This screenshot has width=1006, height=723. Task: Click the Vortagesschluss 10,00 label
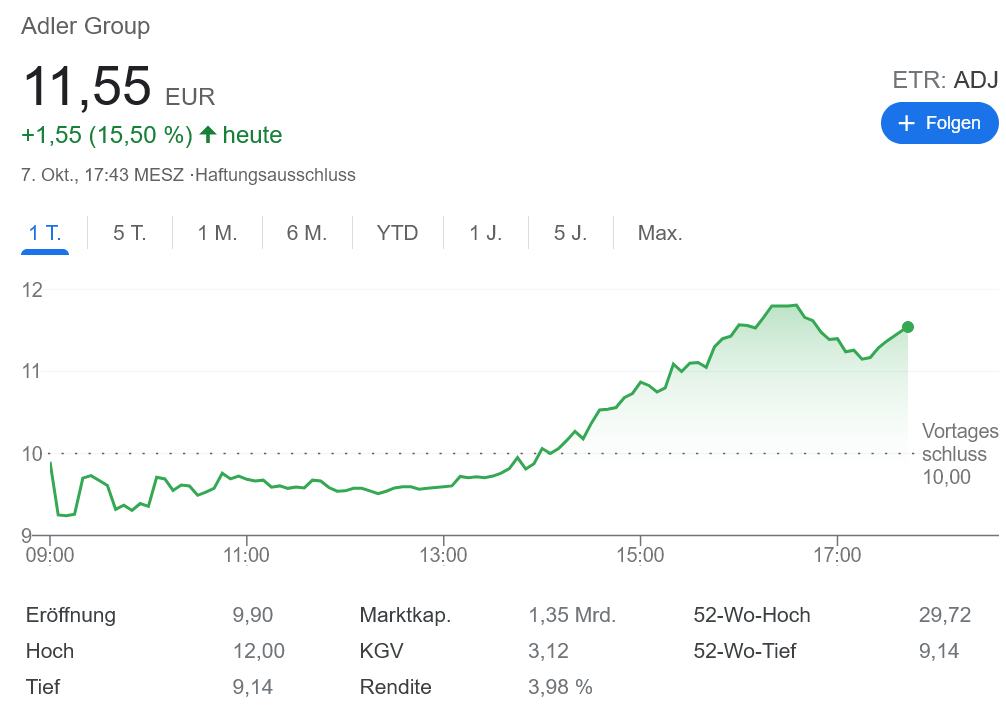point(958,454)
